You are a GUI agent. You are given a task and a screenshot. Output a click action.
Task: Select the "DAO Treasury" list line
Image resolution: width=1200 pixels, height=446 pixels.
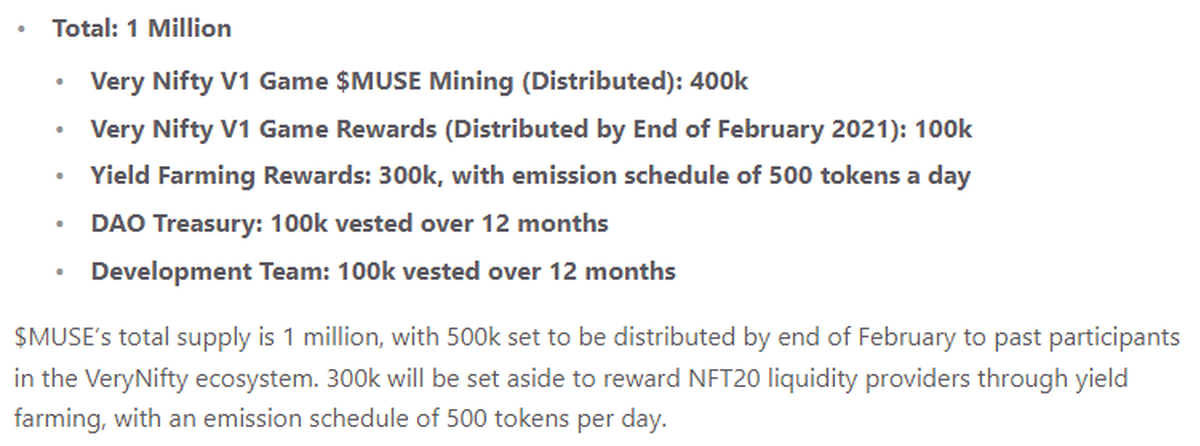(349, 223)
